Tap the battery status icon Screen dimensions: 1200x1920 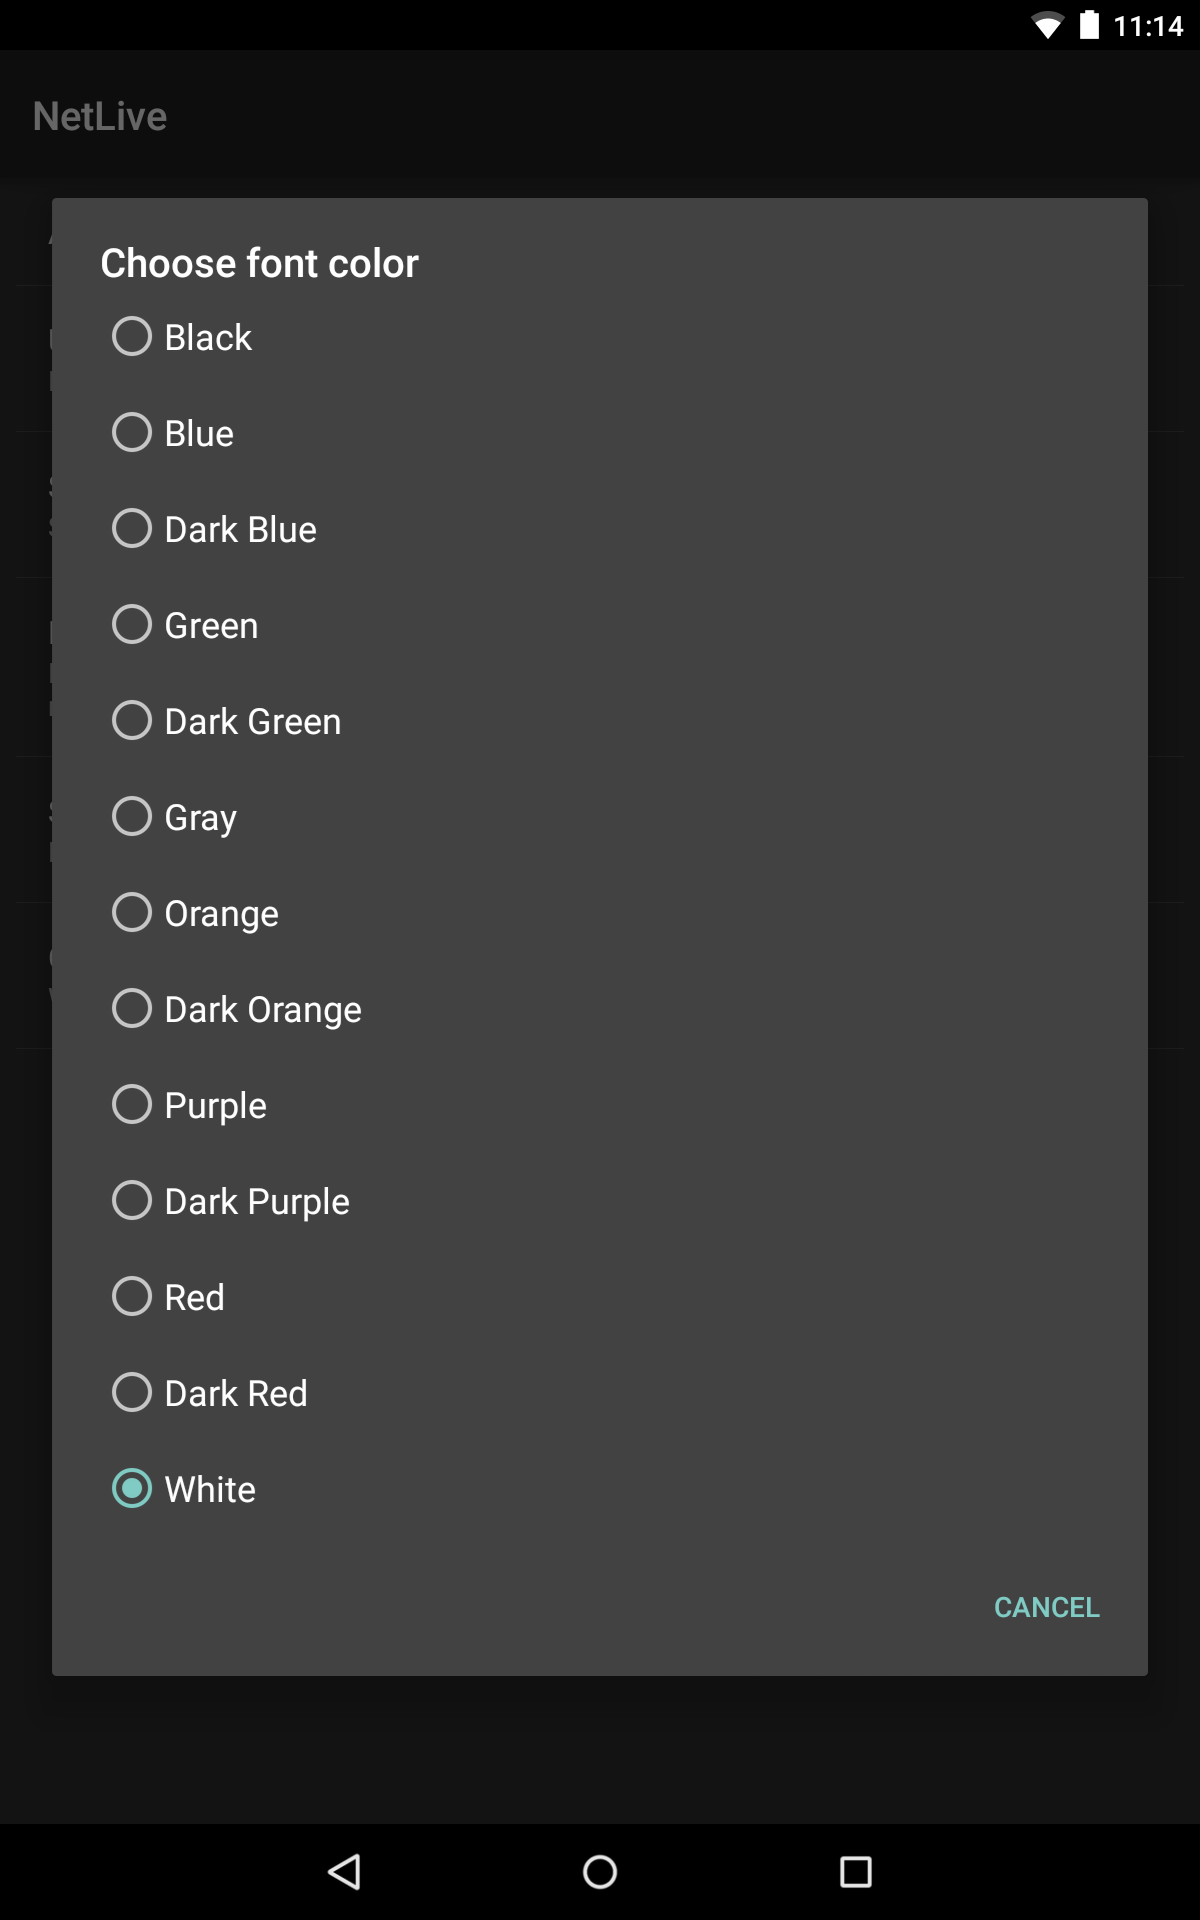(x=1090, y=25)
